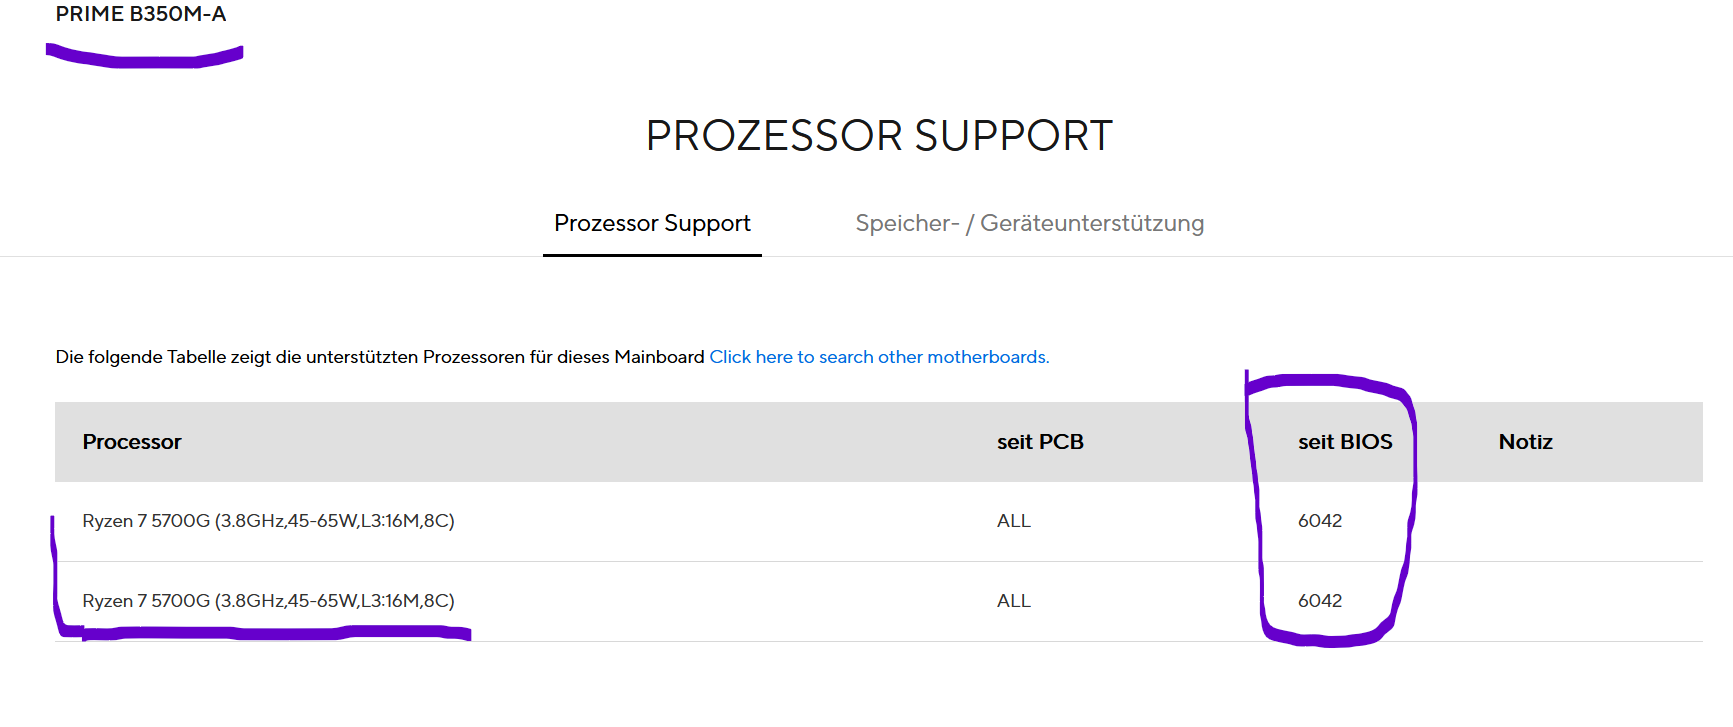Screen dimensions: 1733x727
Task: Click the search other motherboards link
Action: (x=878, y=357)
